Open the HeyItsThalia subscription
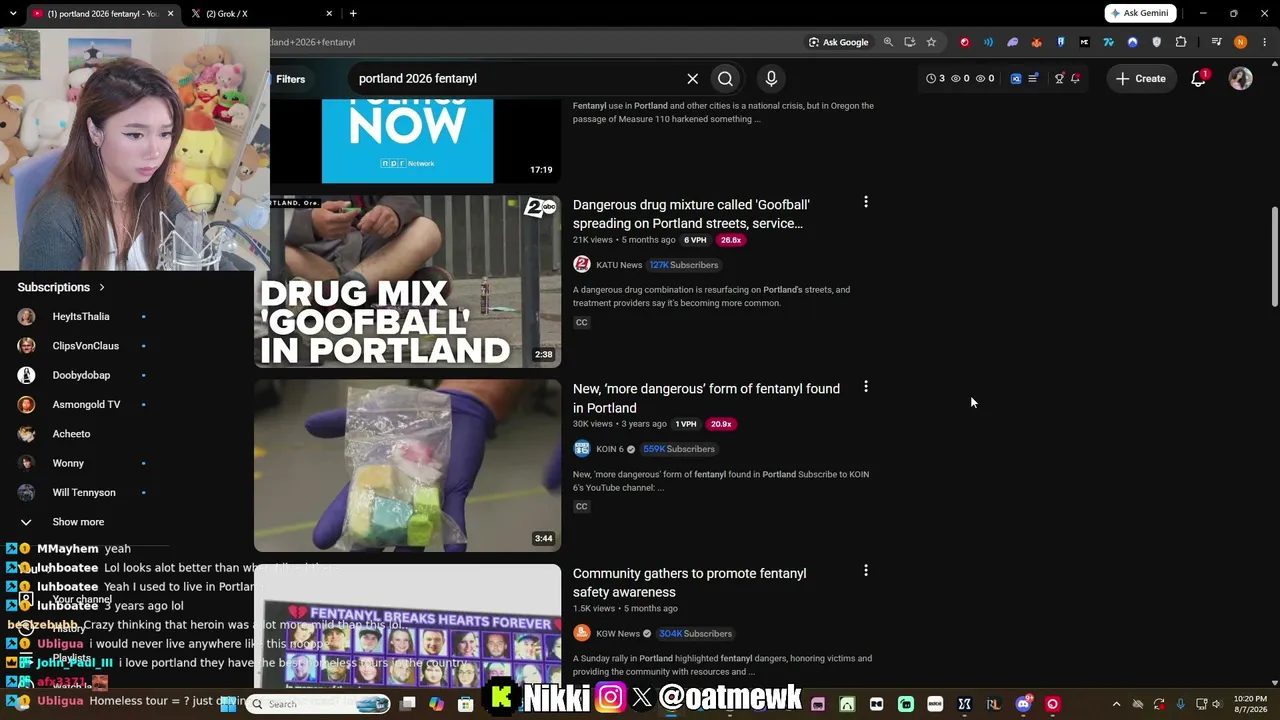The height and width of the screenshot is (720, 1280). pos(81,317)
